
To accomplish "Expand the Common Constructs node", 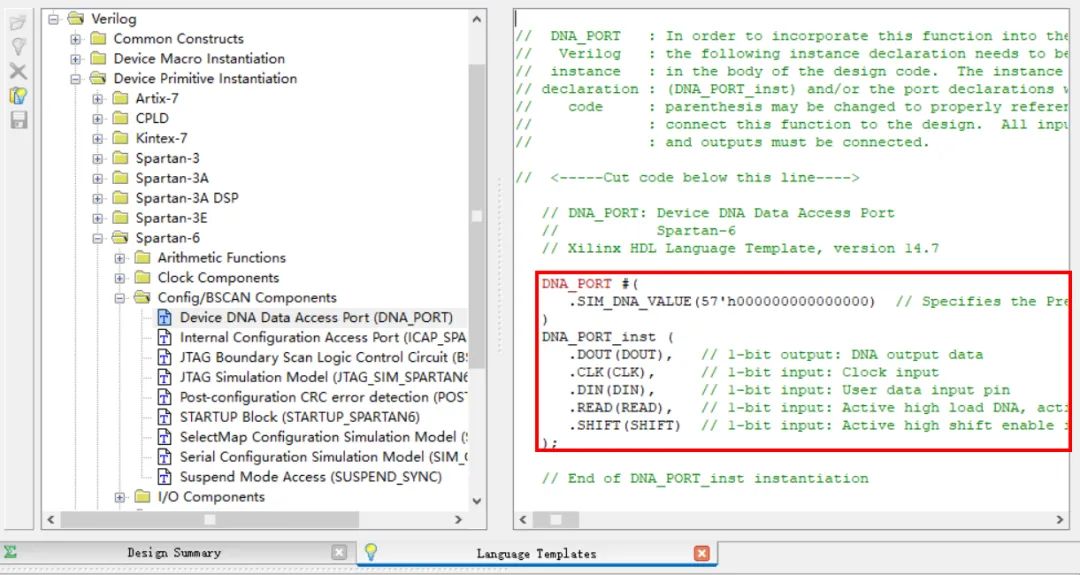I will 76,39.
